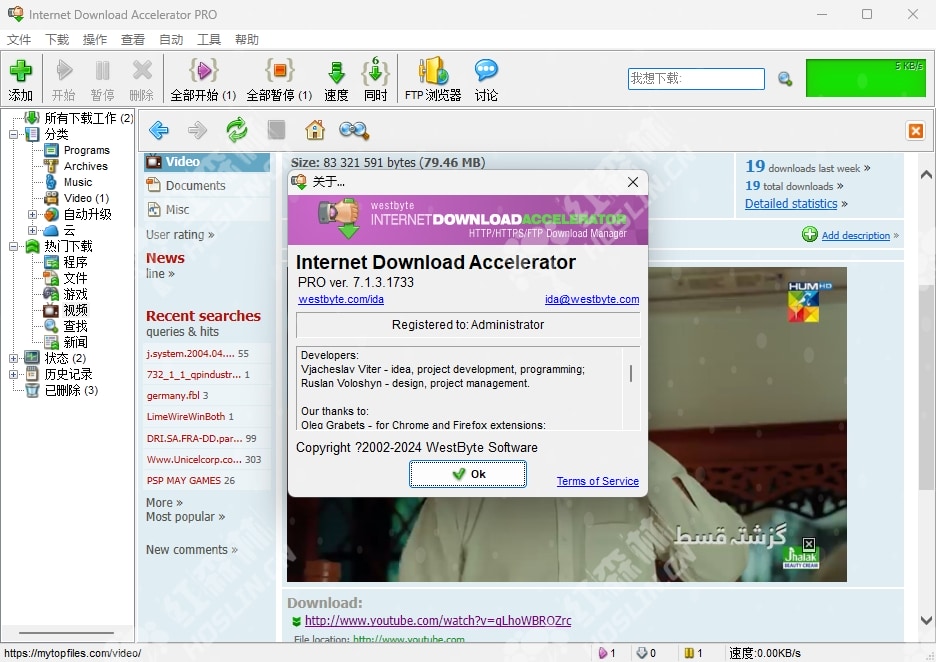The width and height of the screenshot is (936, 662).
Task: Open the simultaneous downloads icon
Action: 375,70
